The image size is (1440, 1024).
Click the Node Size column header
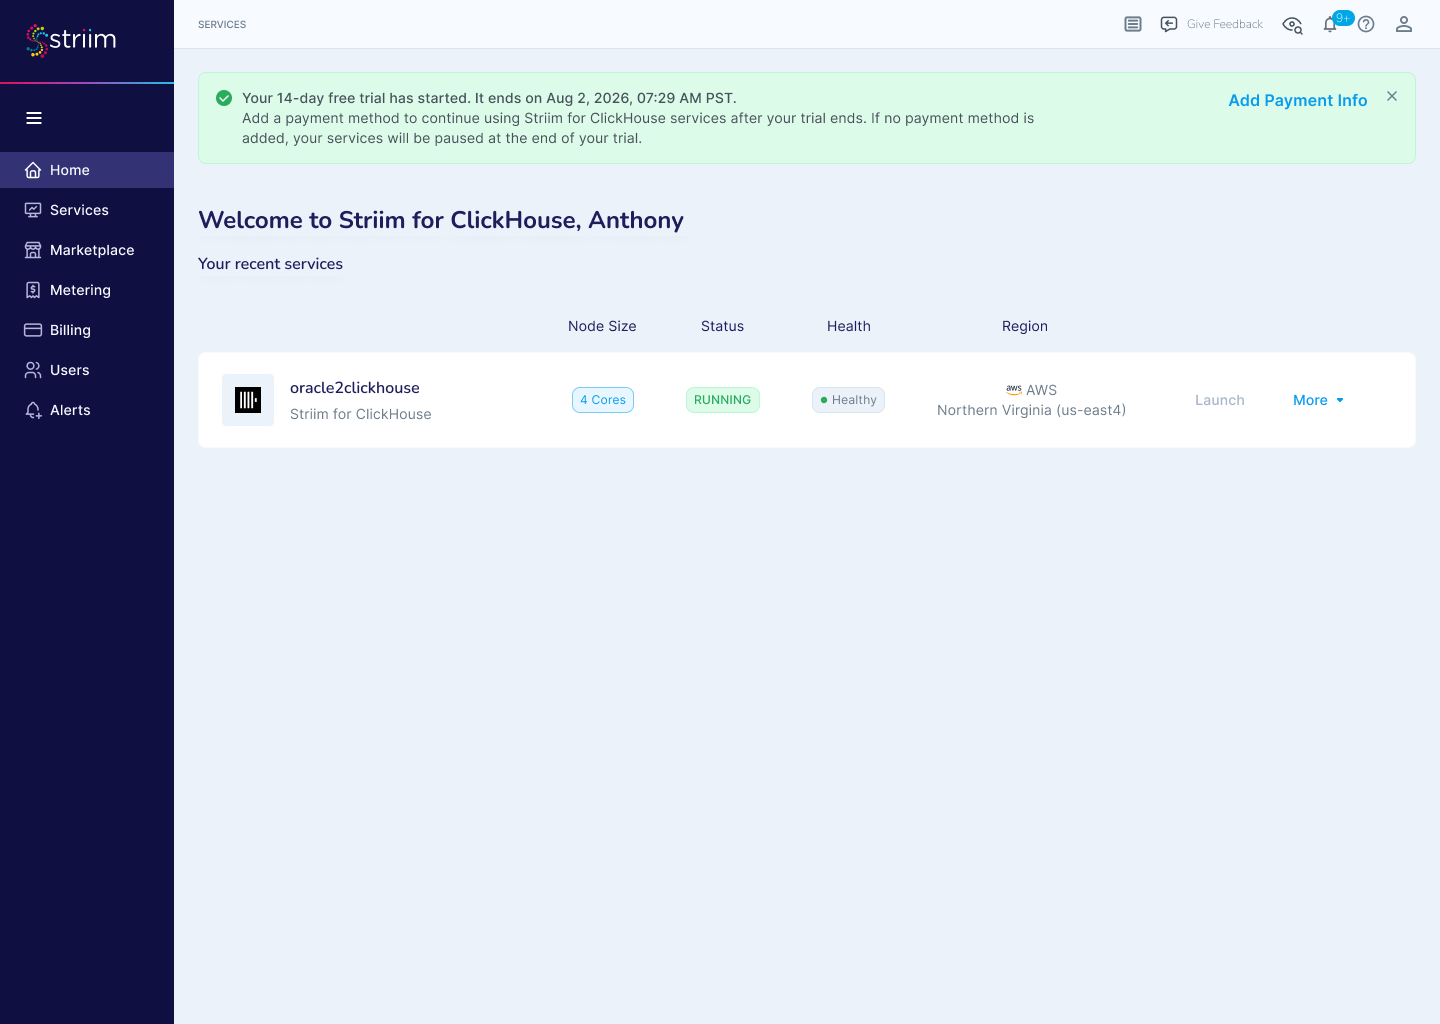click(602, 326)
